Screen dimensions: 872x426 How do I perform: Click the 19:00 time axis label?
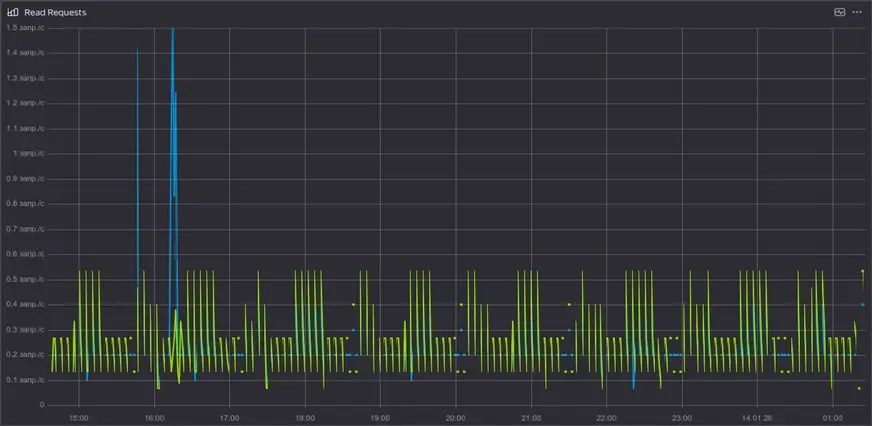380,417
